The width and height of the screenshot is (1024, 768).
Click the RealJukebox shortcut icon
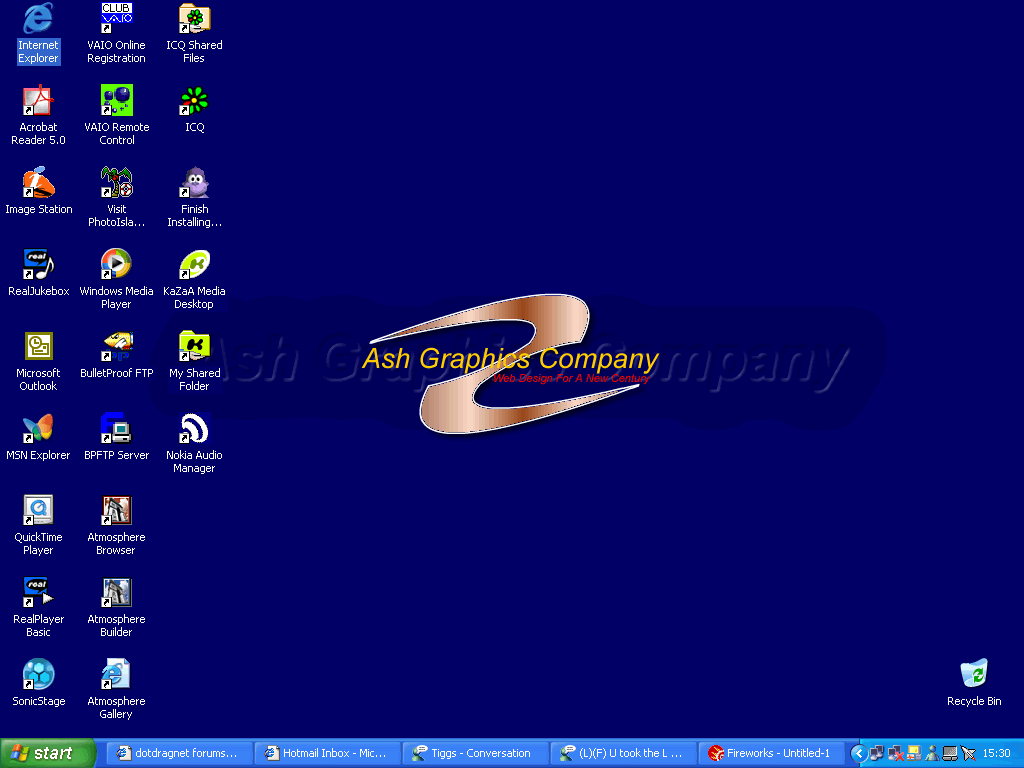38,265
